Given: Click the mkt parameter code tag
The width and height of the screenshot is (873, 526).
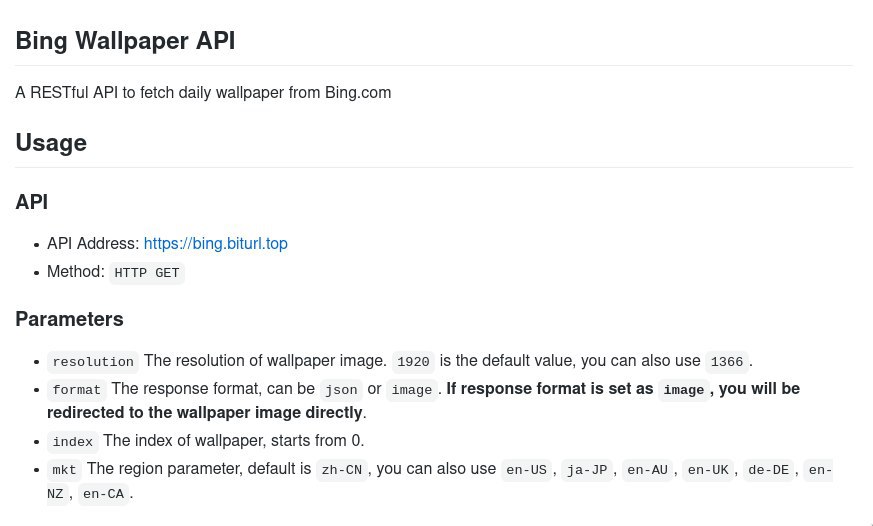Looking at the screenshot, I should [x=65, y=470].
